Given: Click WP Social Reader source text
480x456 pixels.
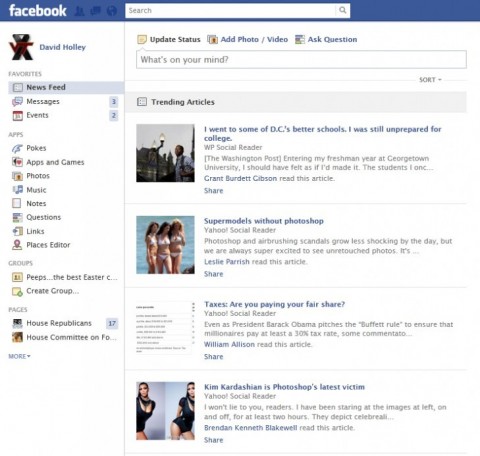Looking at the screenshot, I should point(233,147).
